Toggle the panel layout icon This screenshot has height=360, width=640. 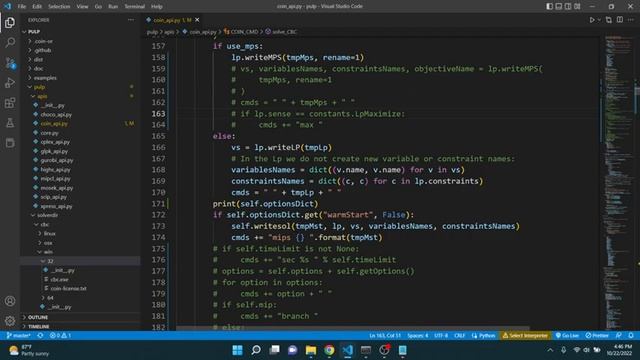[559, 6]
